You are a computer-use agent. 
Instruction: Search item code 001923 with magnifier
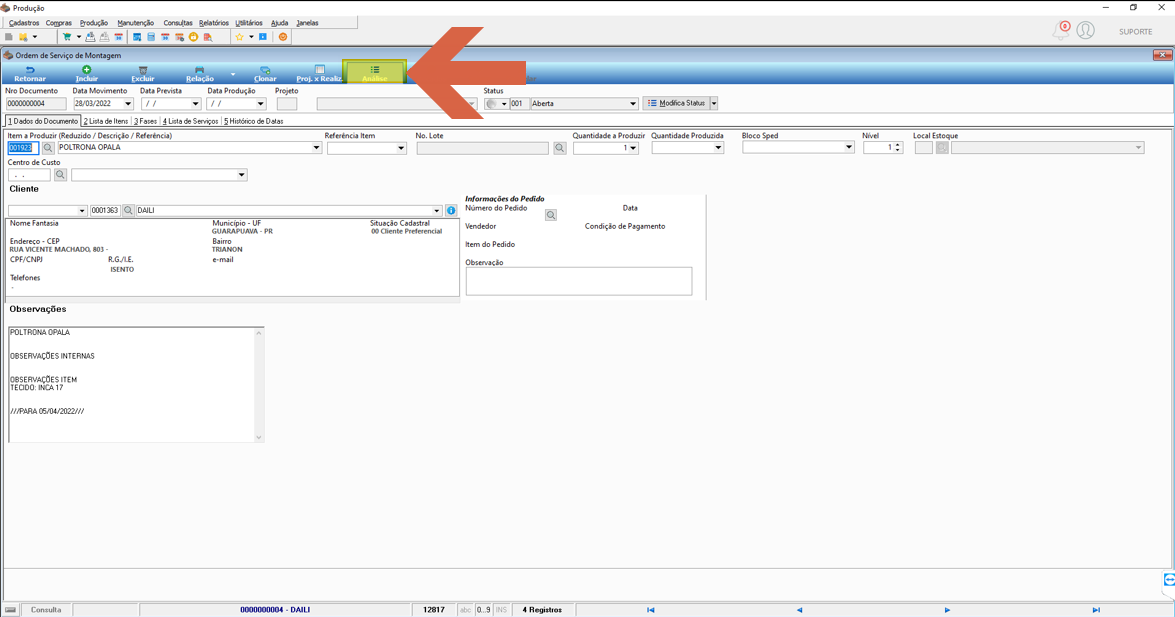48,148
